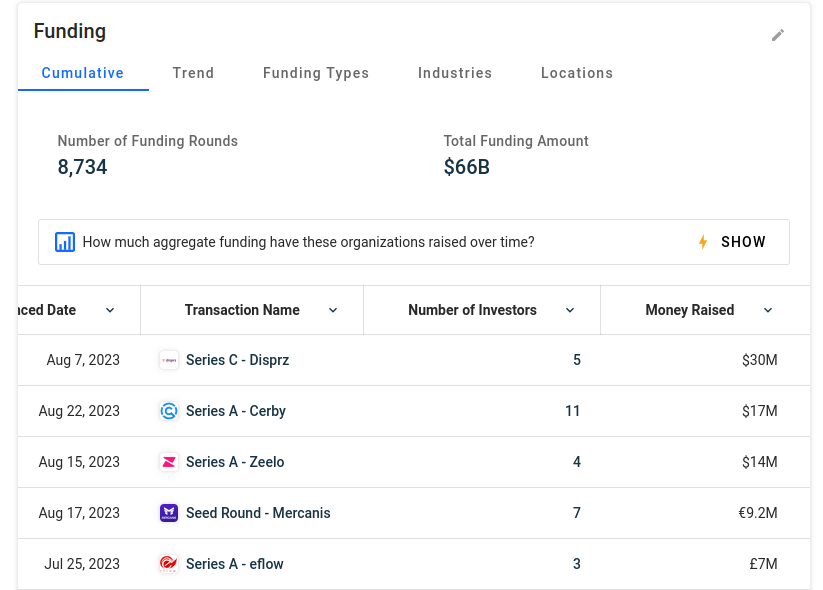Click SHOW to reveal funding chart

(x=743, y=242)
